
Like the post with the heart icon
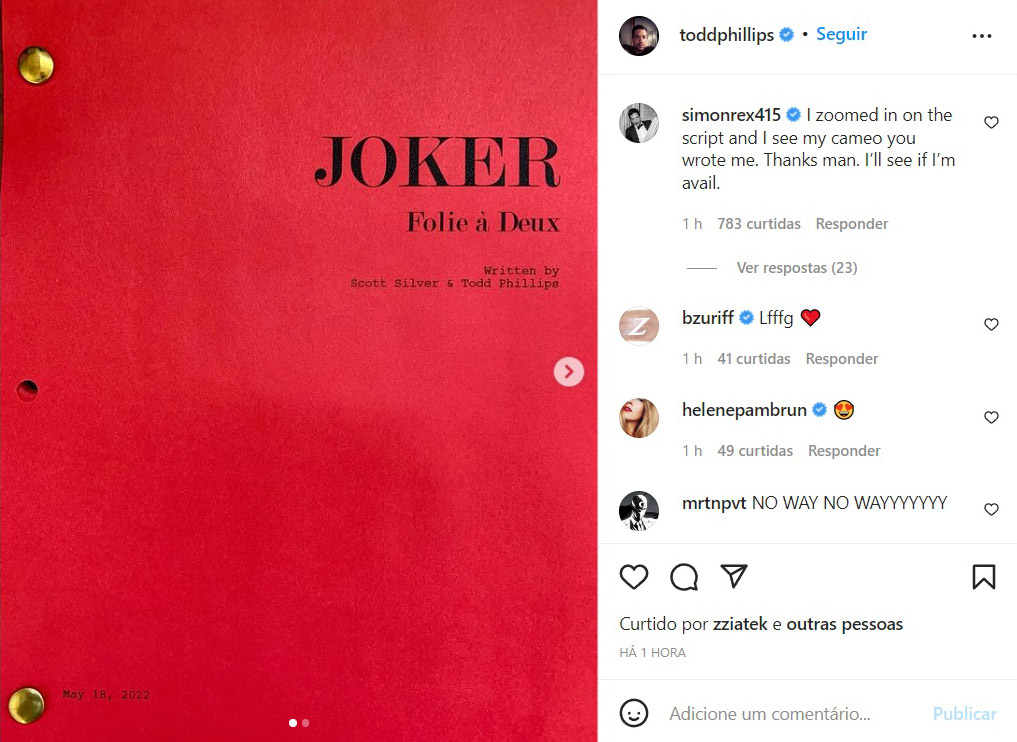pyautogui.click(x=634, y=577)
